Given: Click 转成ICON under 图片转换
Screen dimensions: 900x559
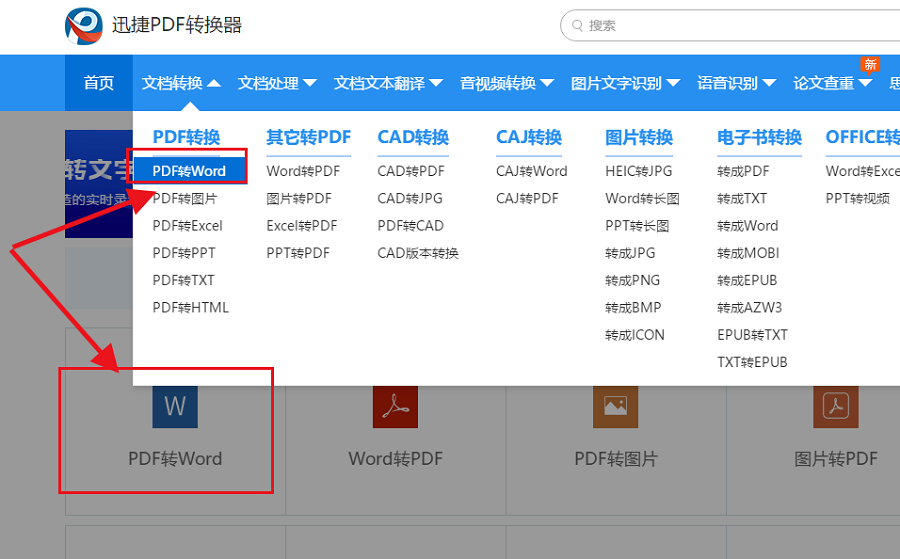Looking at the screenshot, I should (x=635, y=335).
